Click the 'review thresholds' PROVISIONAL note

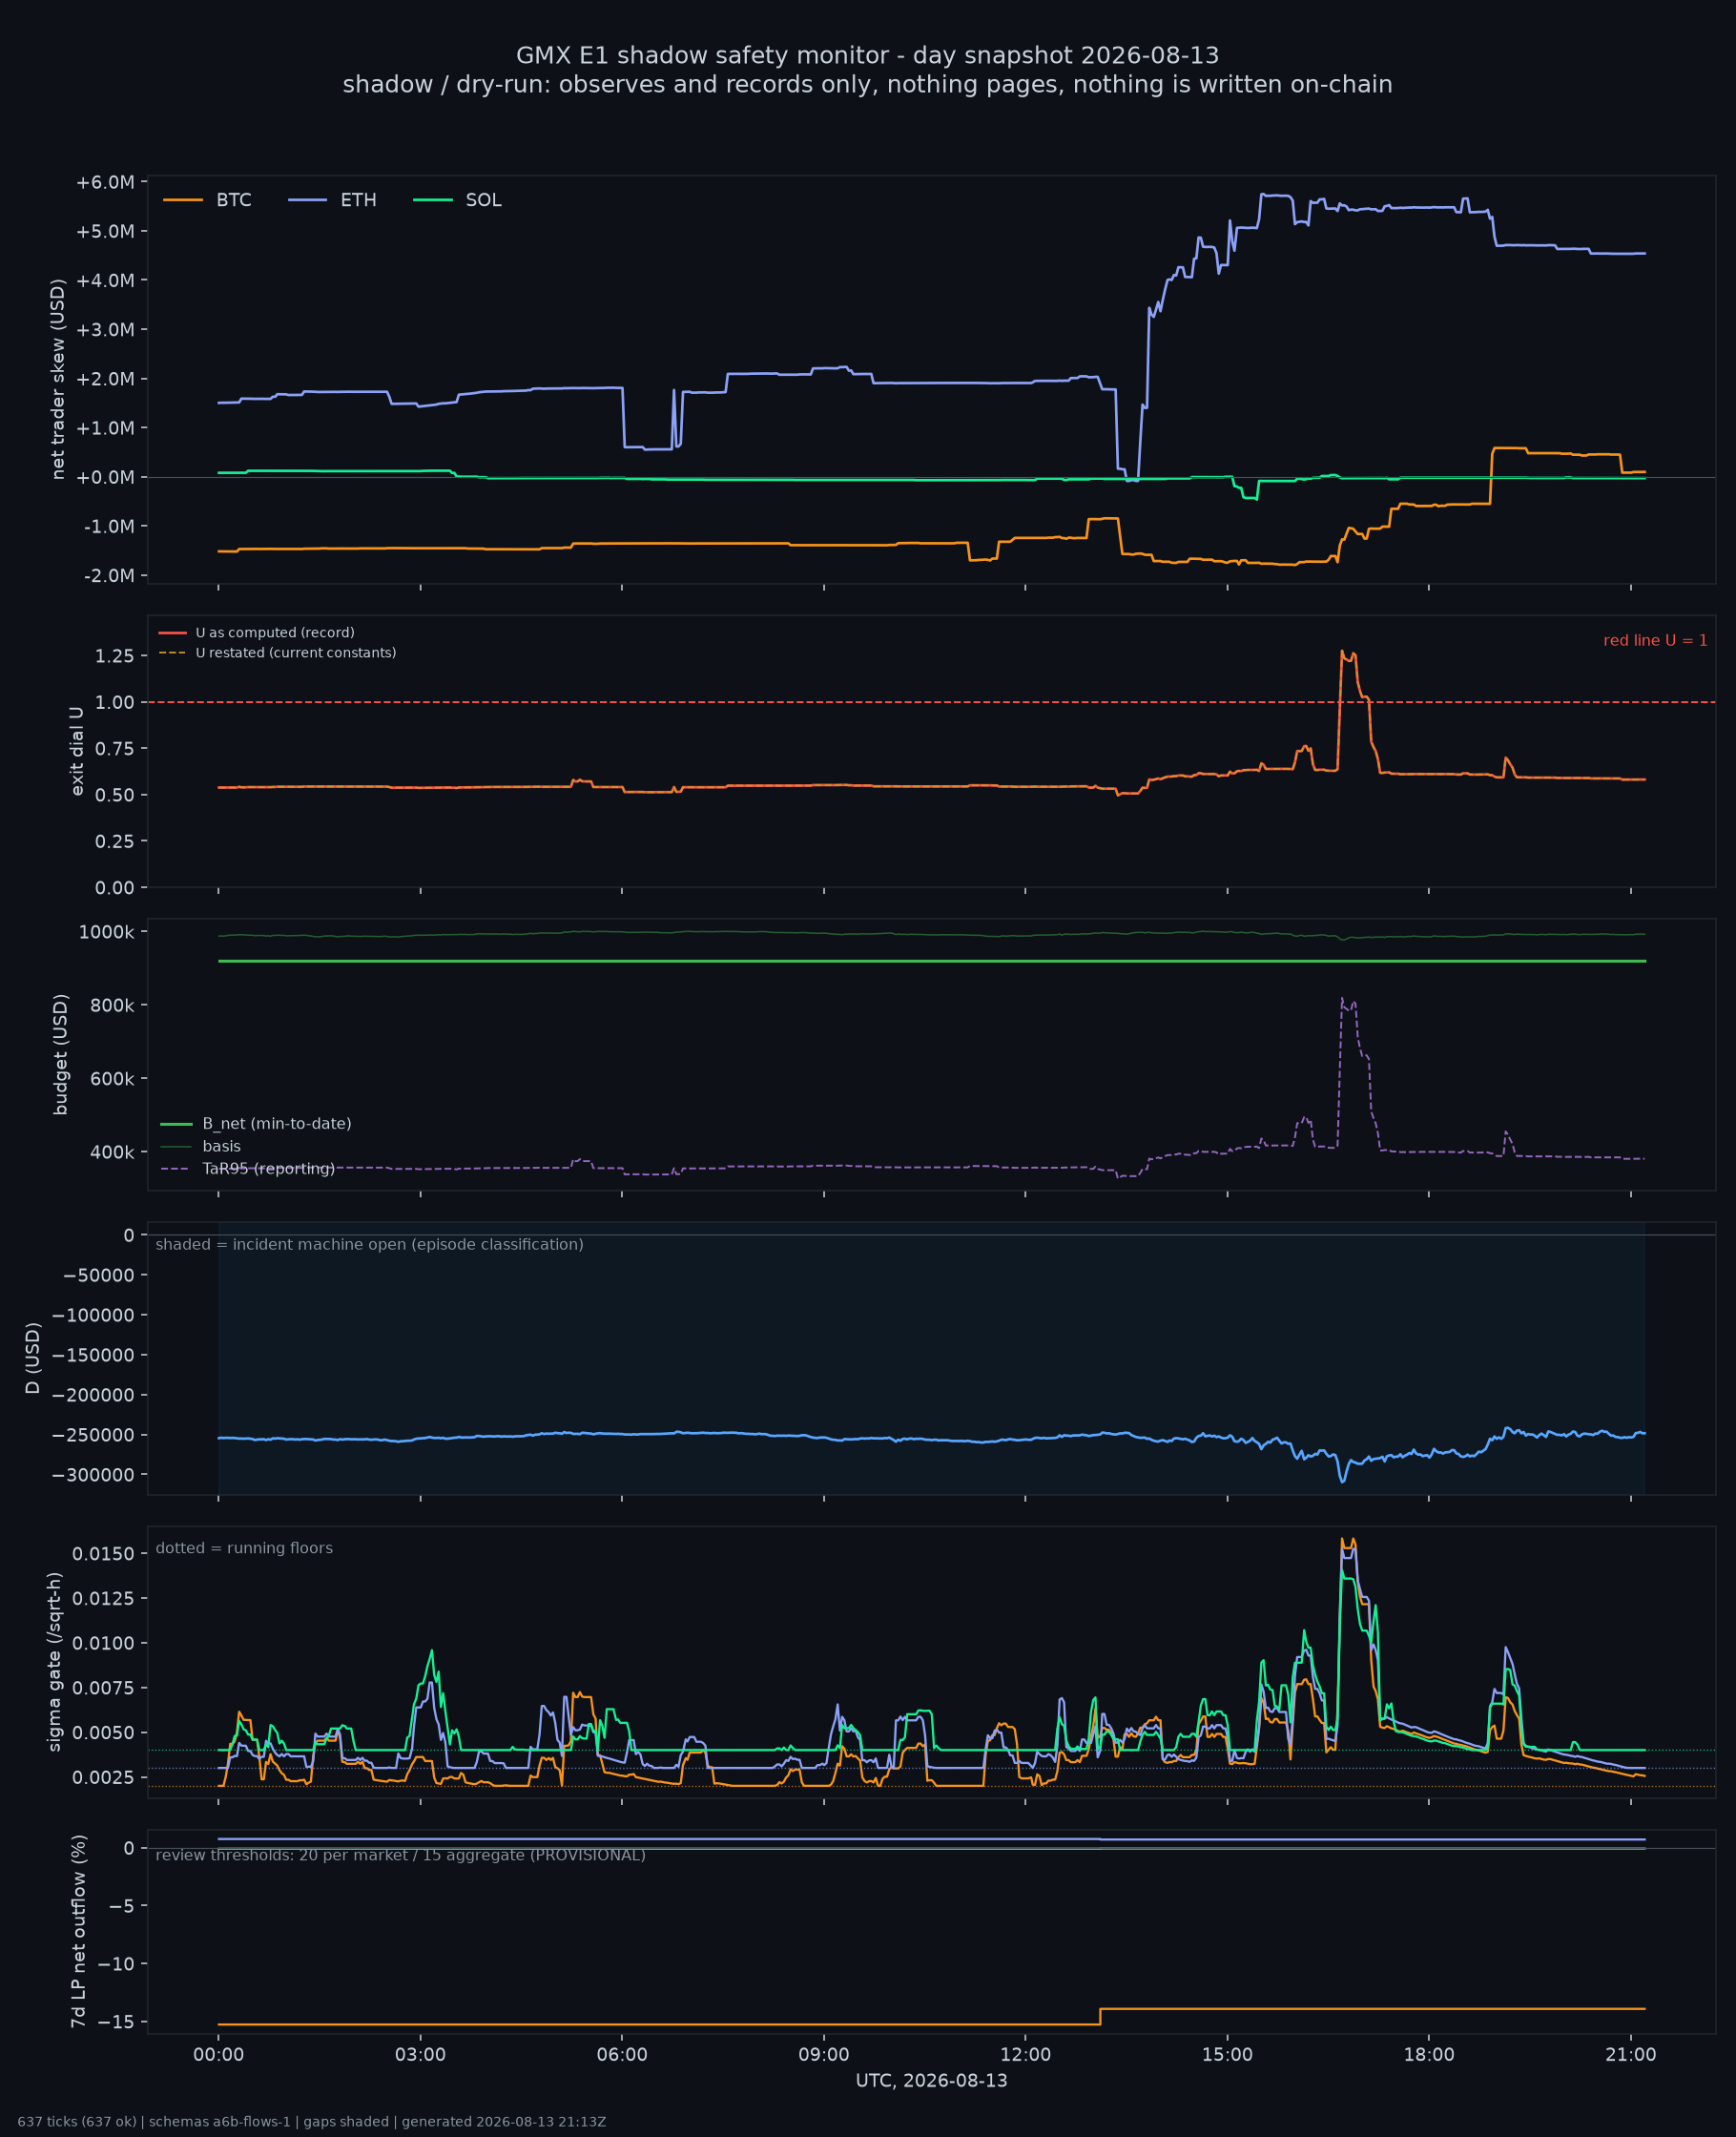click(x=400, y=1855)
